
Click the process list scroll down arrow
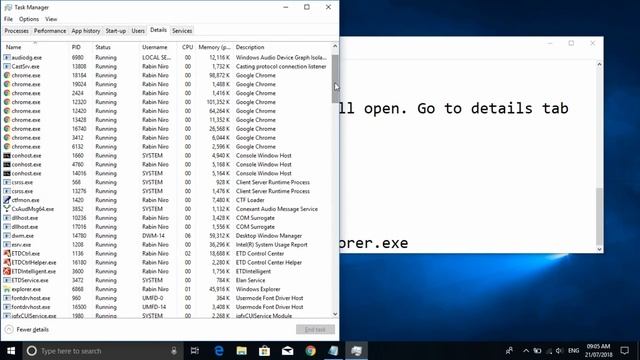point(335,314)
